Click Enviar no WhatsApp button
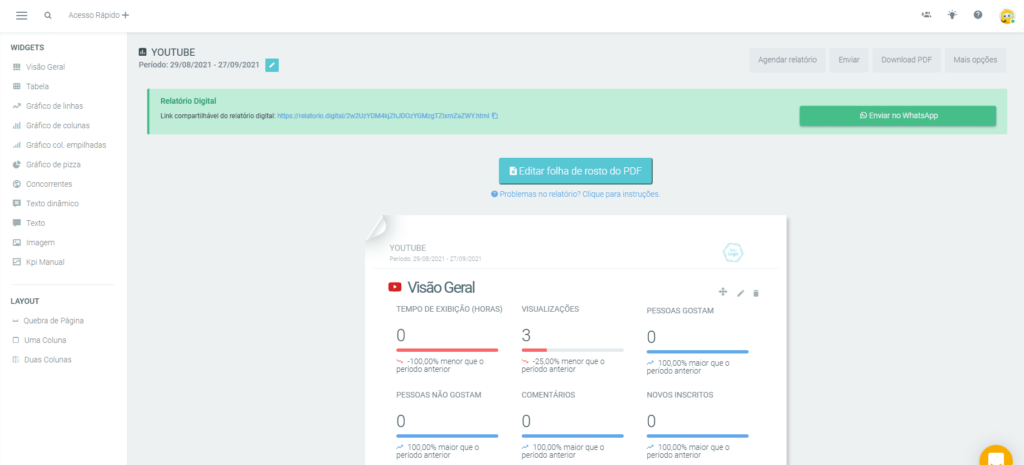The width and height of the screenshot is (1024, 465). 898,116
